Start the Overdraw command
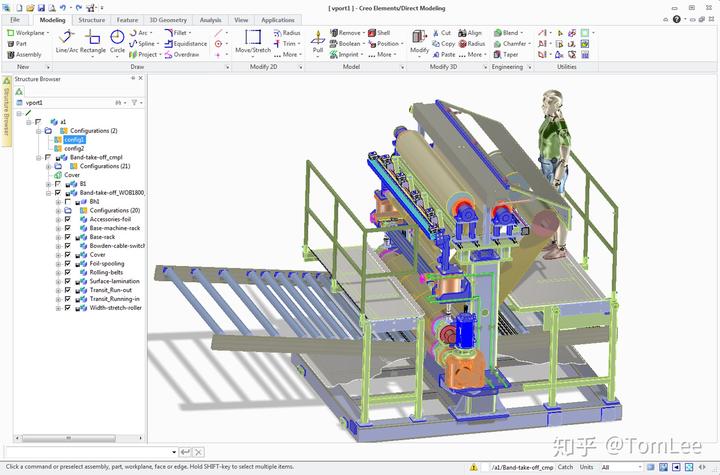Screen dimensions: 720x475 tap(182, 55)
